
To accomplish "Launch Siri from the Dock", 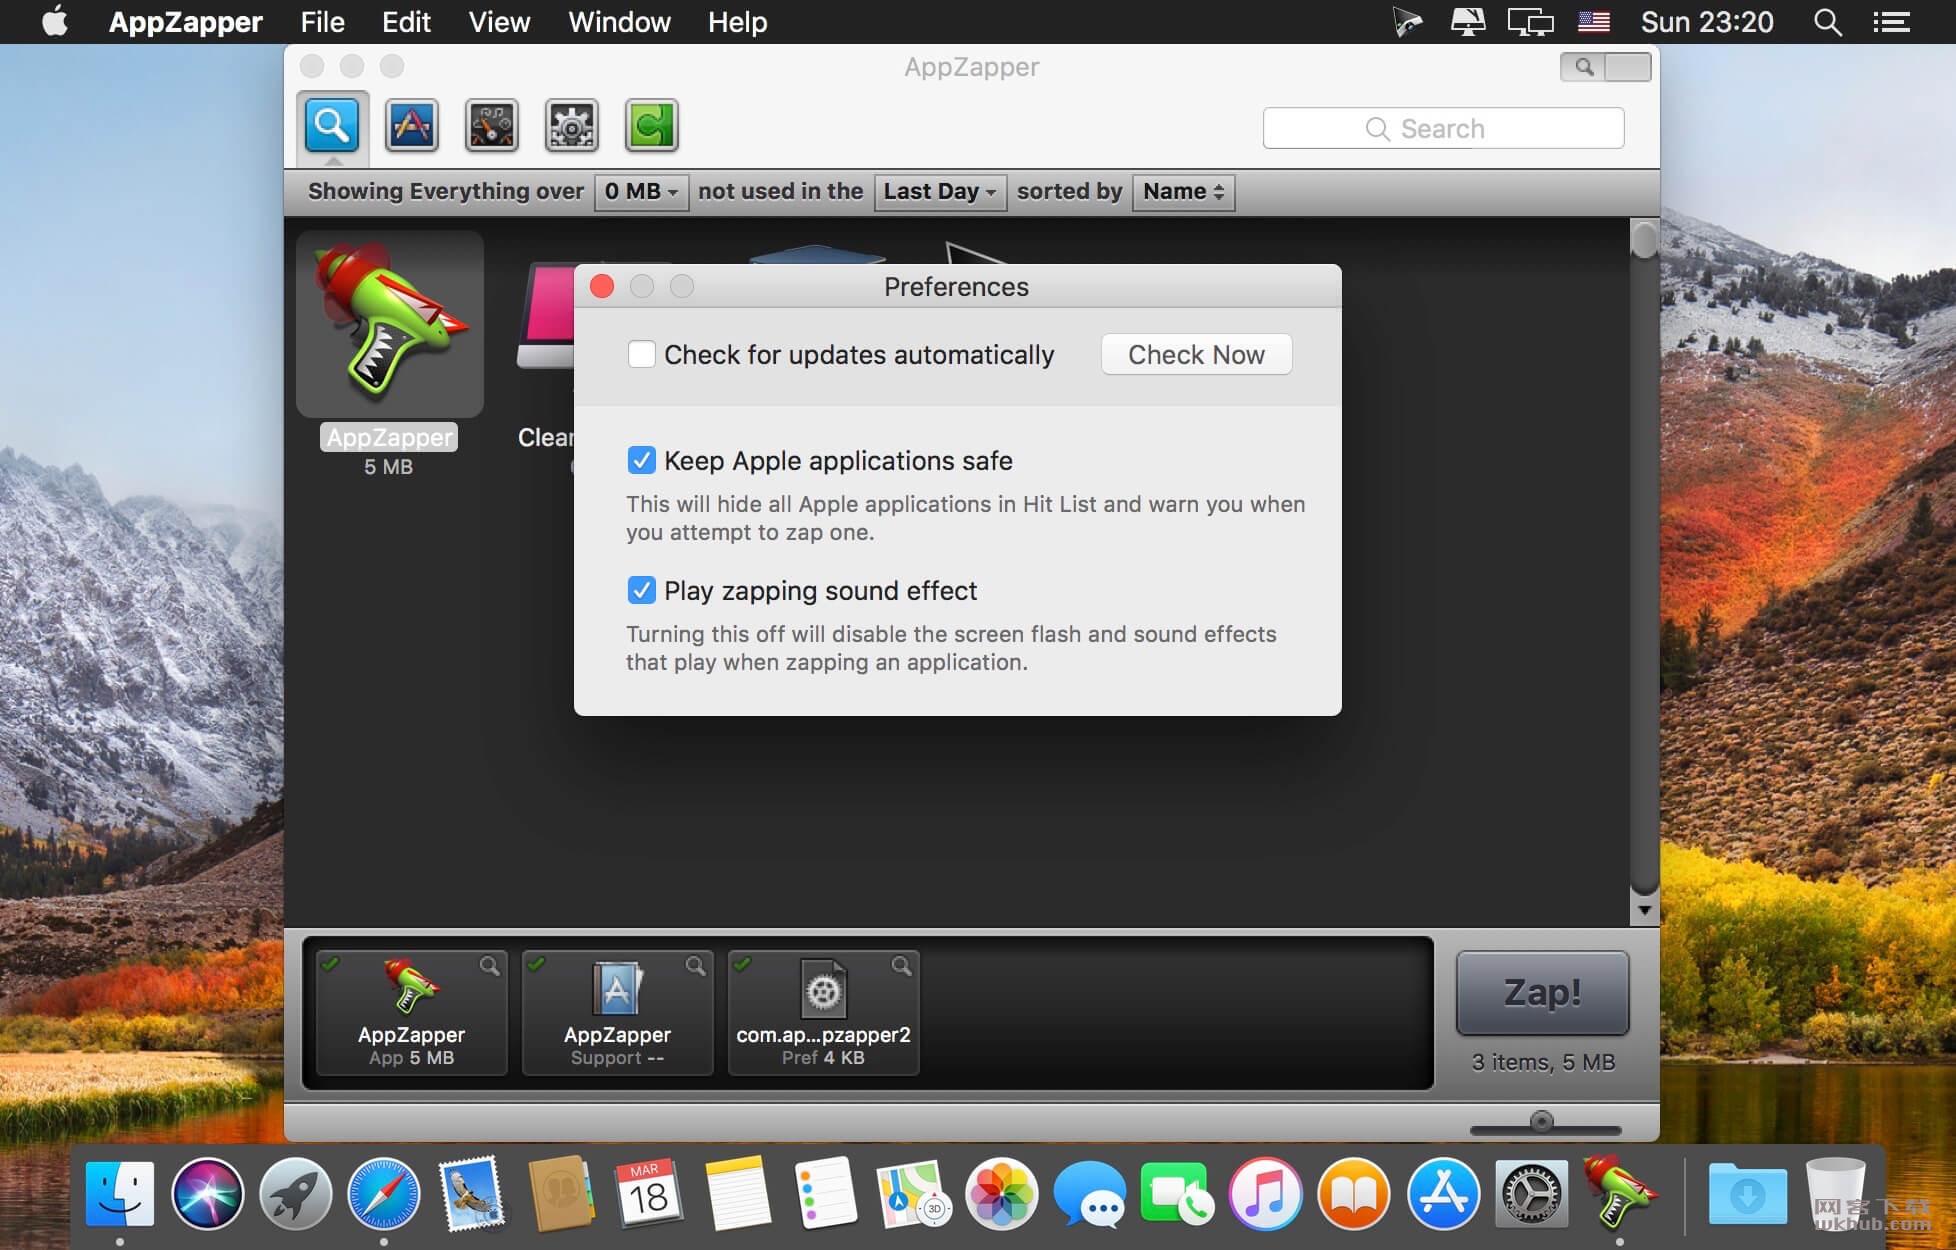I will tap(208, 1194).
